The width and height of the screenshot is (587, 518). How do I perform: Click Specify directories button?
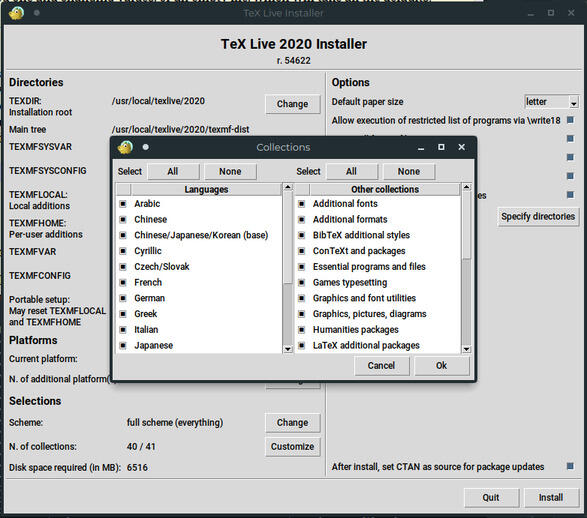538,216
